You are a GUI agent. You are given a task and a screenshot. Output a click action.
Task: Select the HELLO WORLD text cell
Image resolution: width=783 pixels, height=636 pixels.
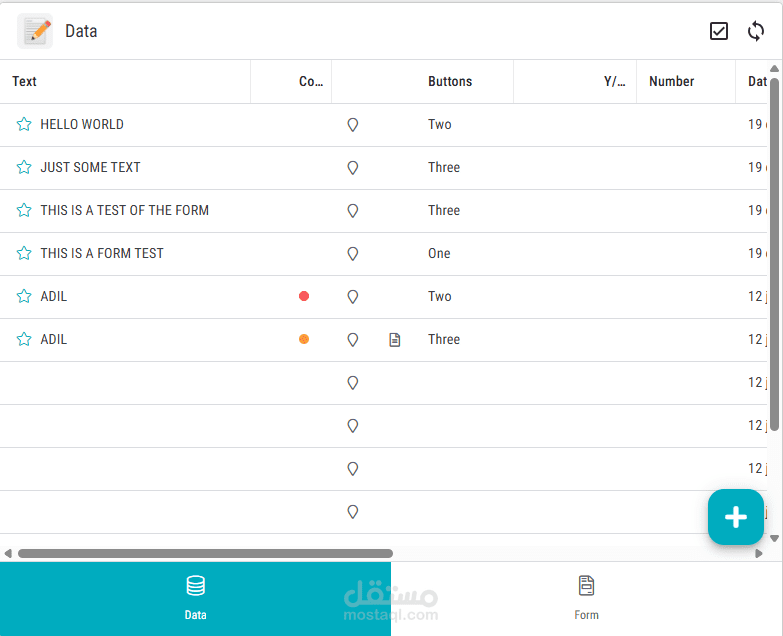(82, 124)
